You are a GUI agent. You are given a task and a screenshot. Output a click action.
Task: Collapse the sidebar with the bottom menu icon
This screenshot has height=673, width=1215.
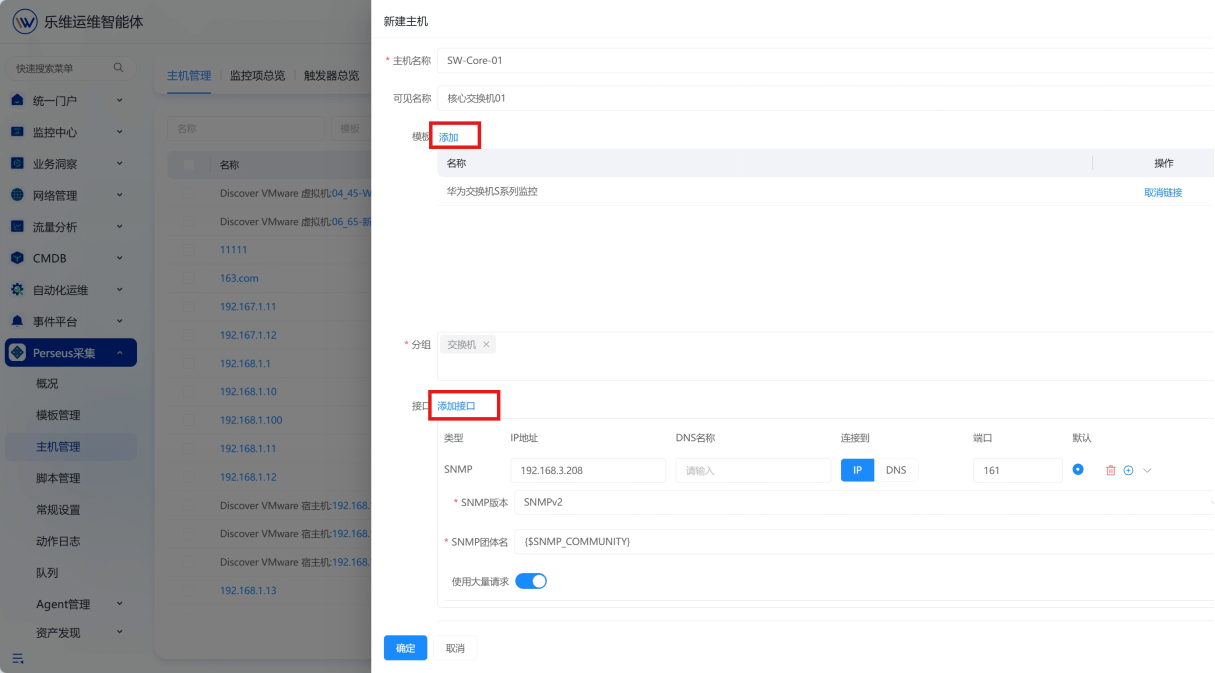(17, 658)
